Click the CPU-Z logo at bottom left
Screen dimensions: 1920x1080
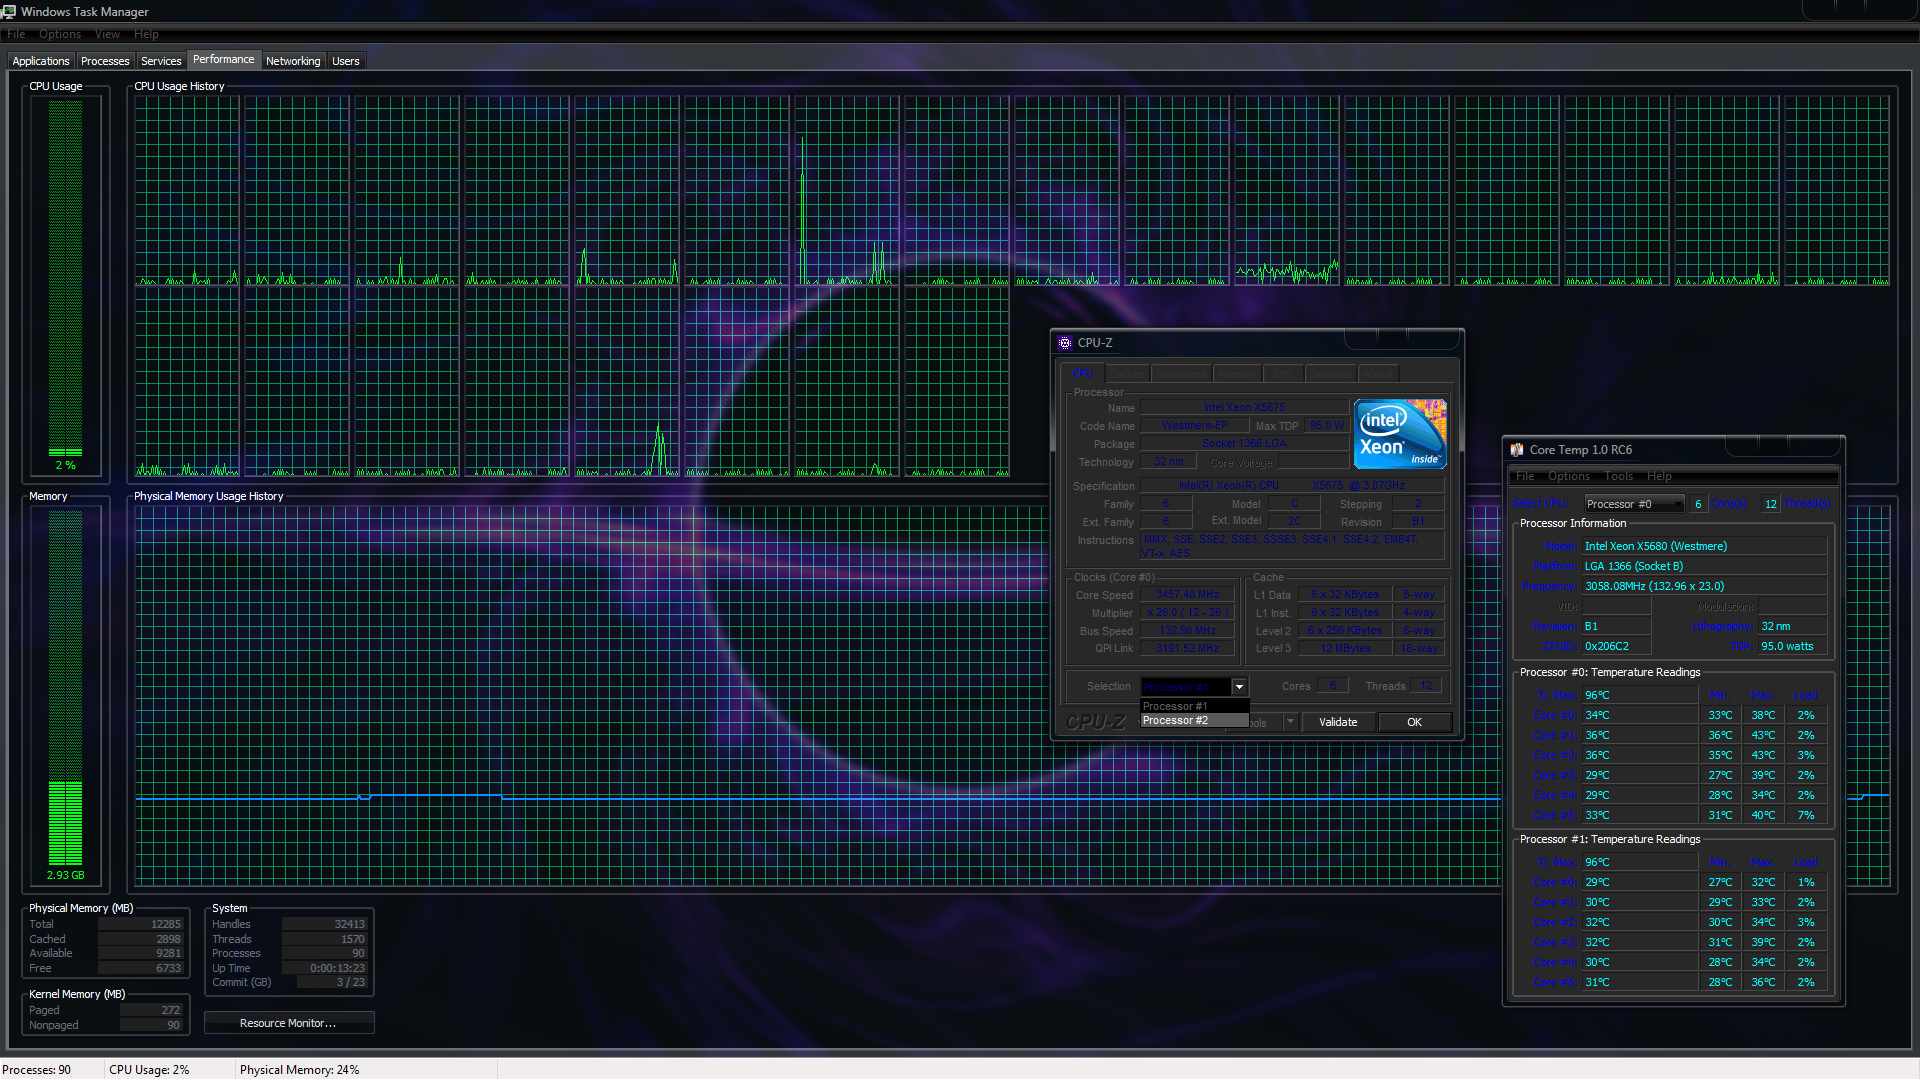(x=1095, y=721)
